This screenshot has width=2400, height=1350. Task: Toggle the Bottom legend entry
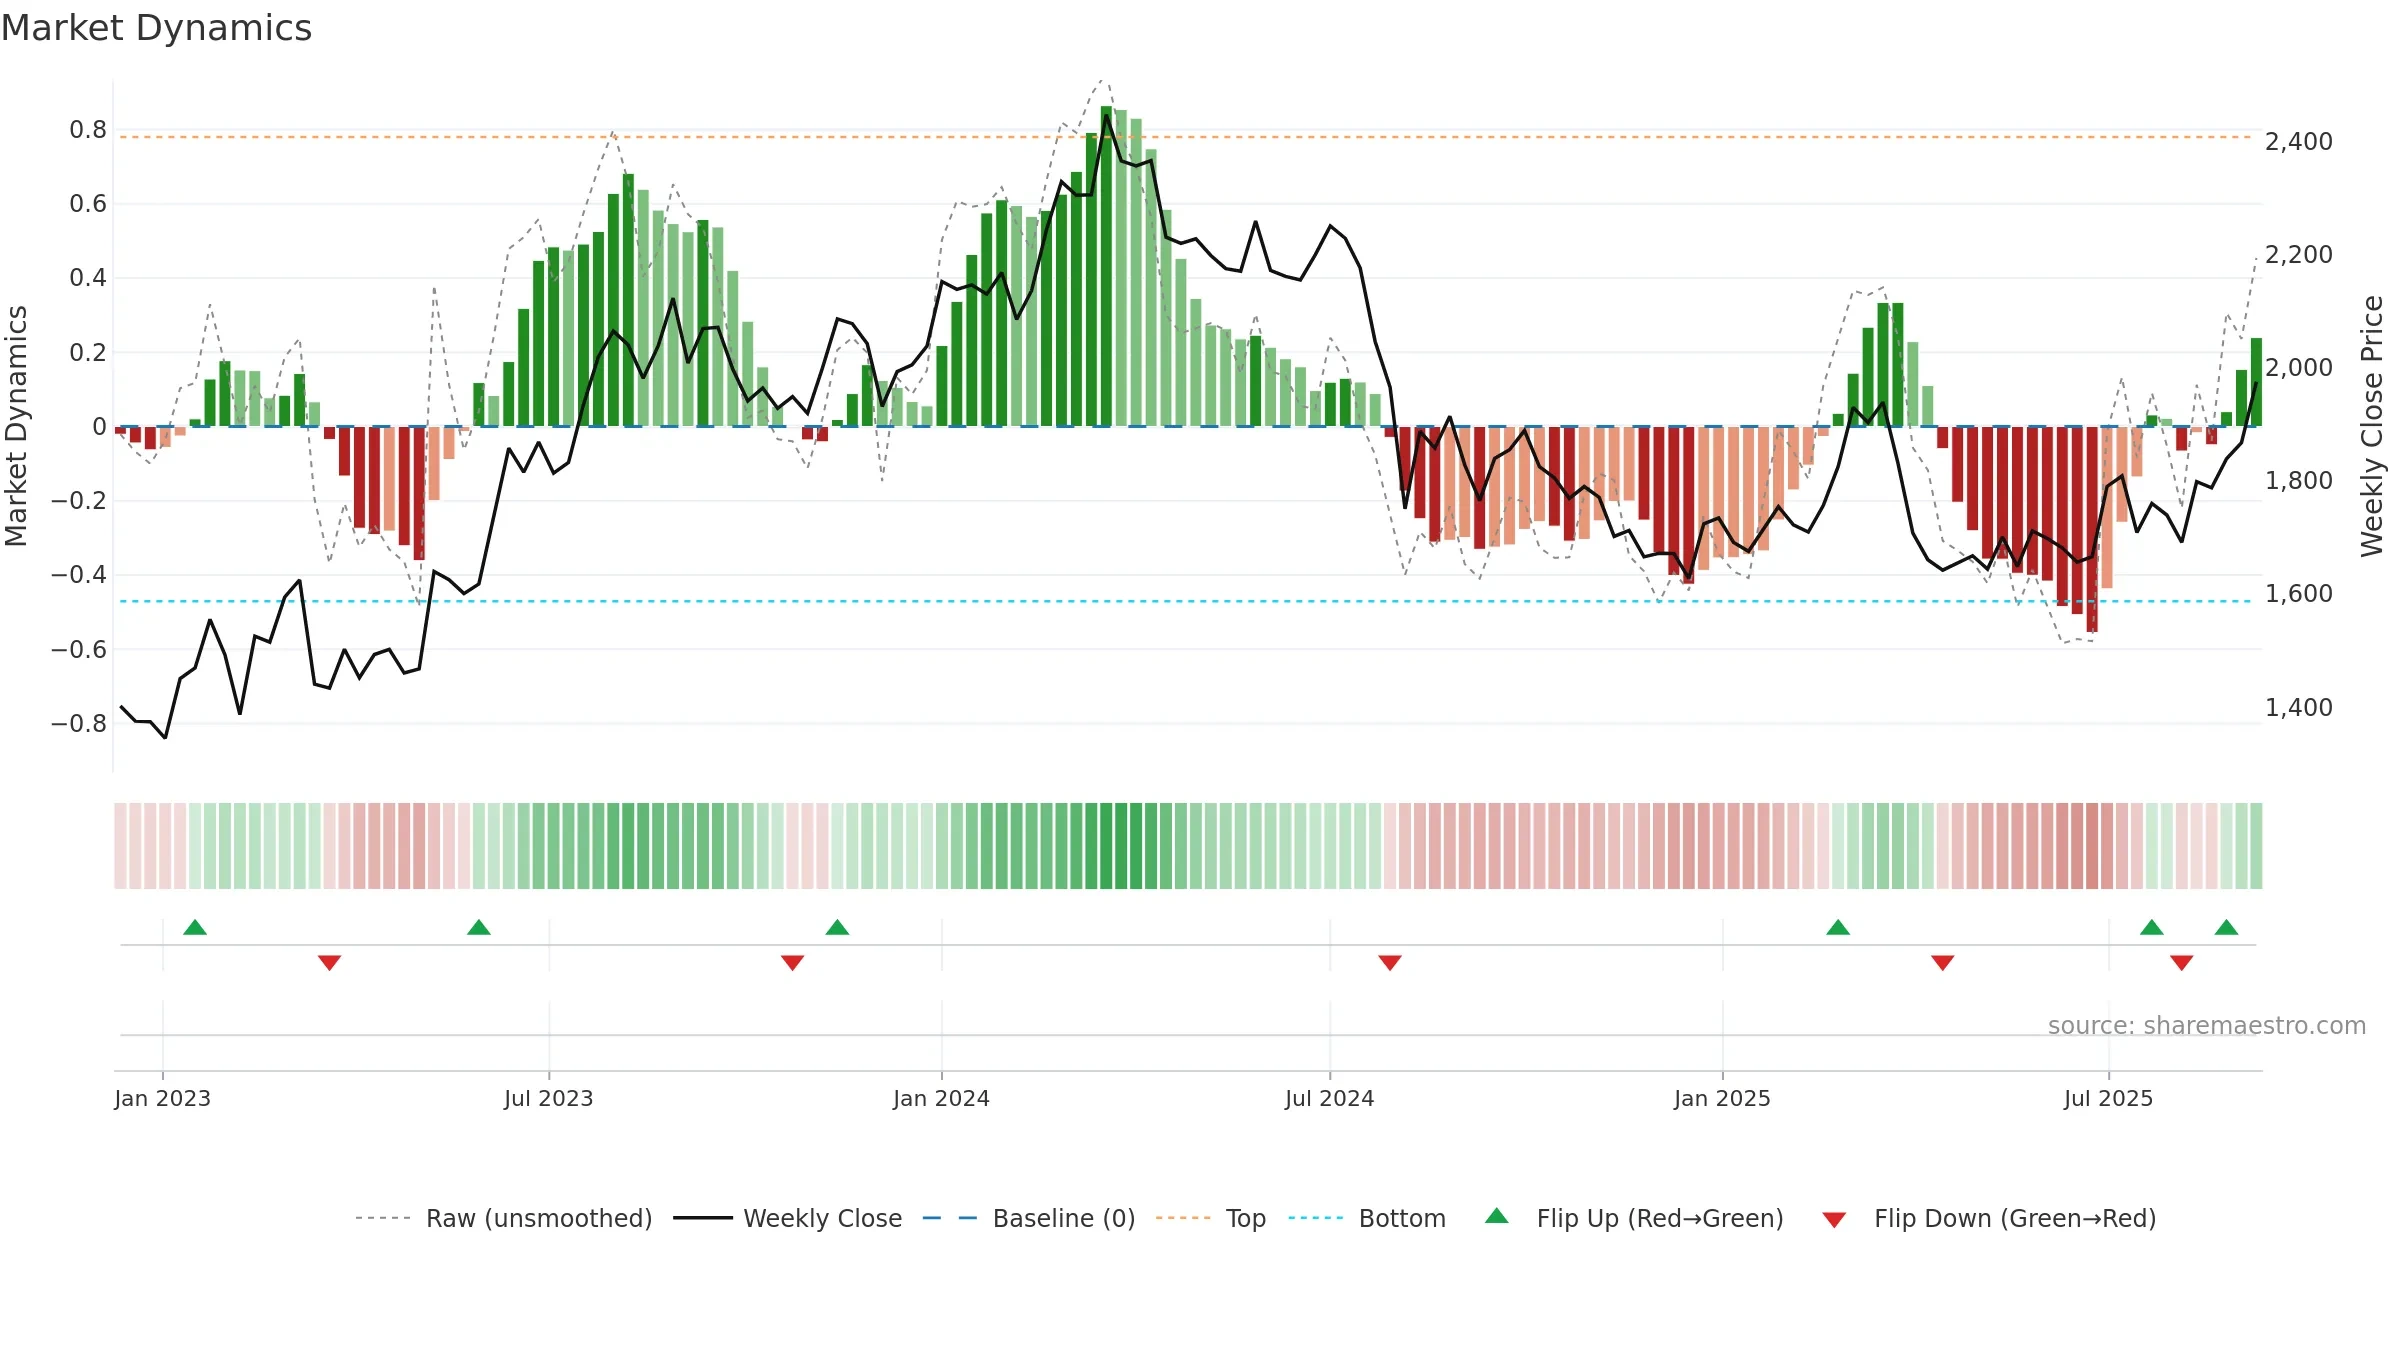click(1367, 1218)
